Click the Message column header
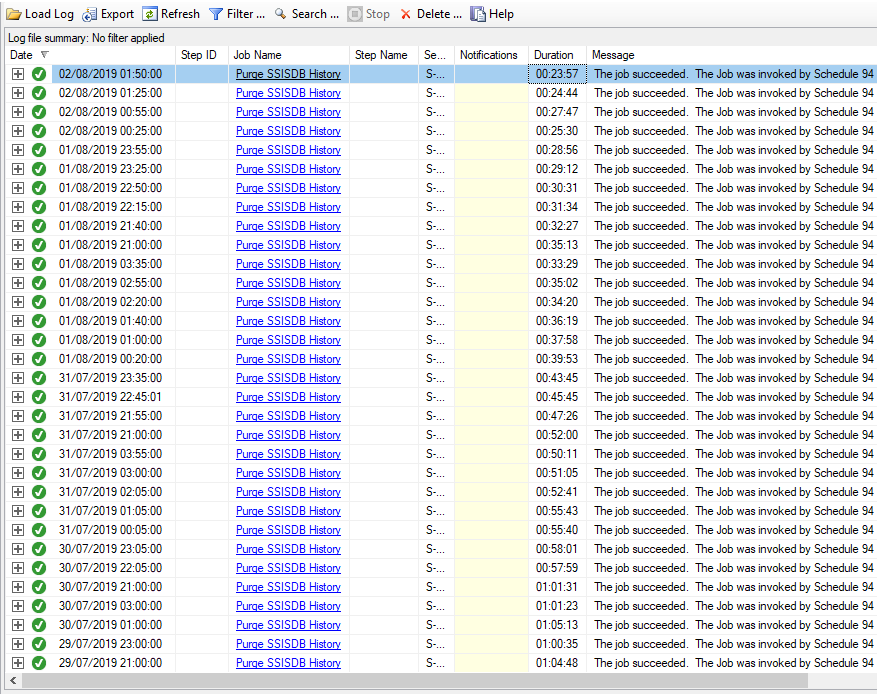Viewport: 877px width, 694px height. click(732, 55)
